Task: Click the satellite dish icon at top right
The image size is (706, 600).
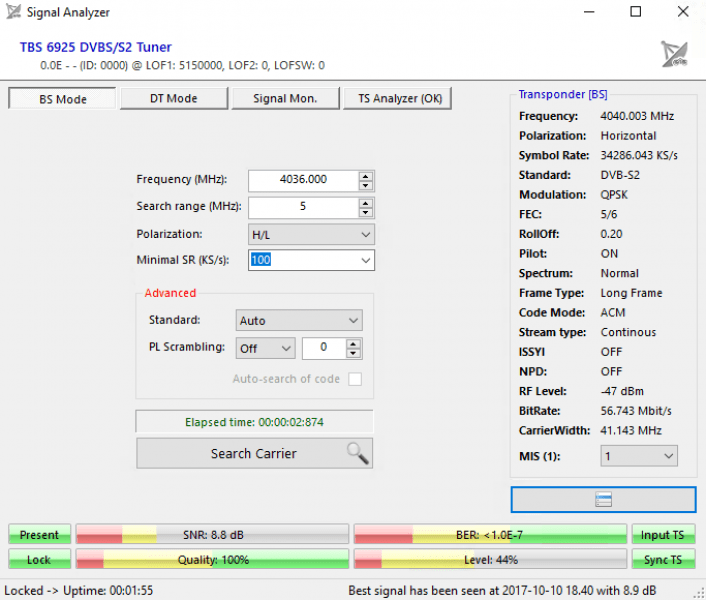Action: [674, 54]
